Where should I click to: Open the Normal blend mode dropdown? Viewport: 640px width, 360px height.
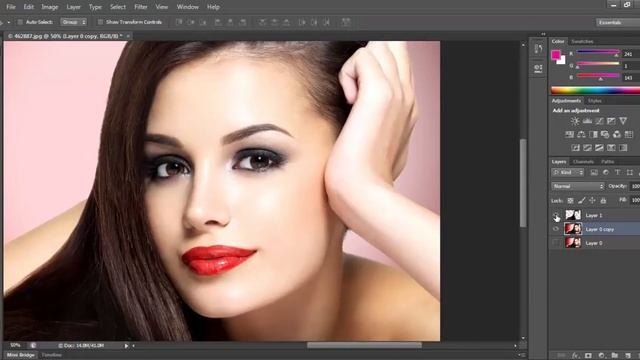click(578, 186)
